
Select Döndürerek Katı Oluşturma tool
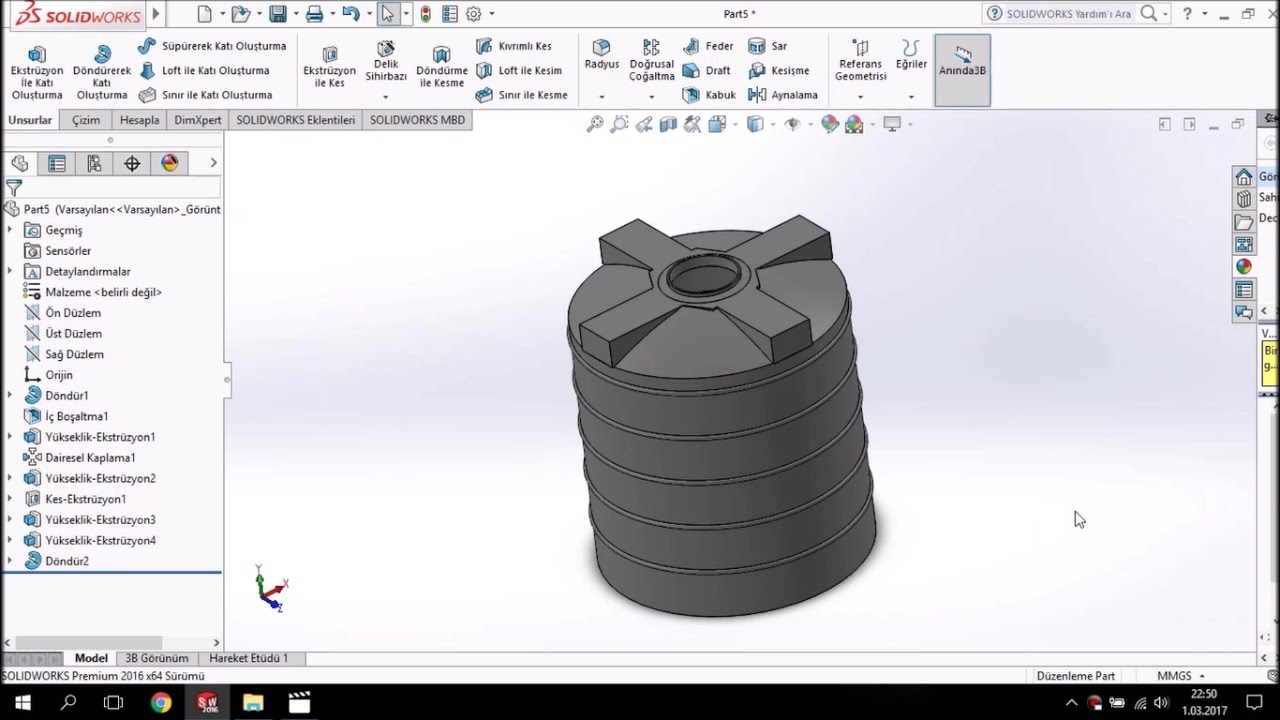tap(102, 73)
